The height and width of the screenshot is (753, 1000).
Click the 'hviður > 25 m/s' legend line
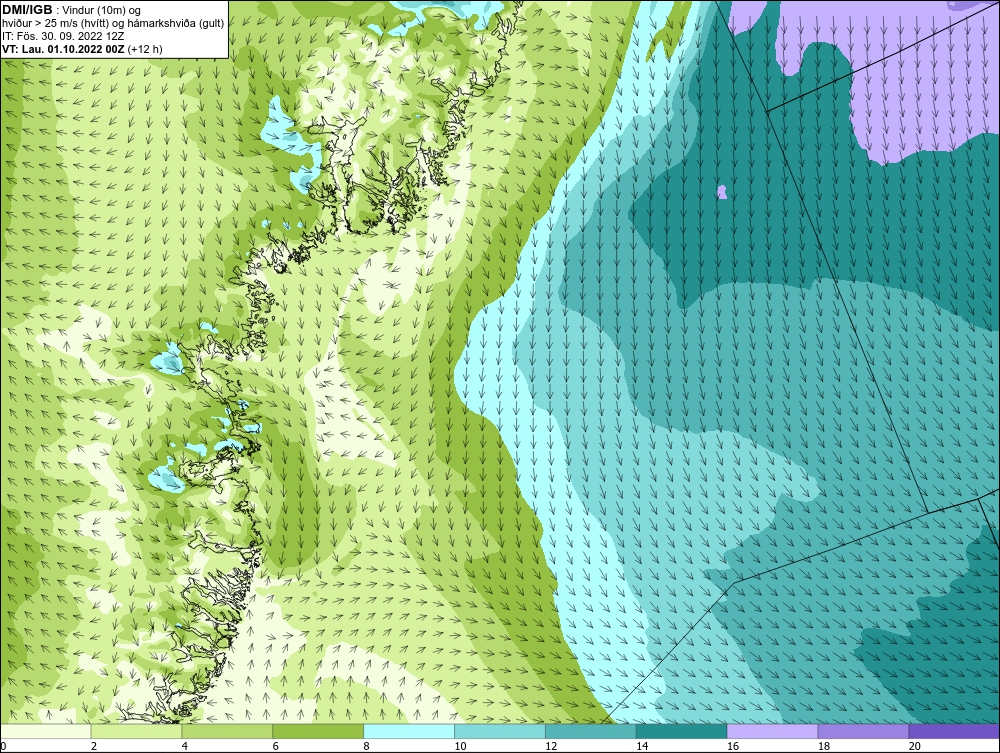(113, 24)
